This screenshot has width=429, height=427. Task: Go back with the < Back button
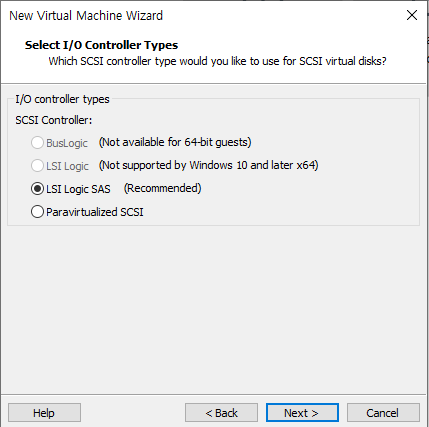pos(221,413)
